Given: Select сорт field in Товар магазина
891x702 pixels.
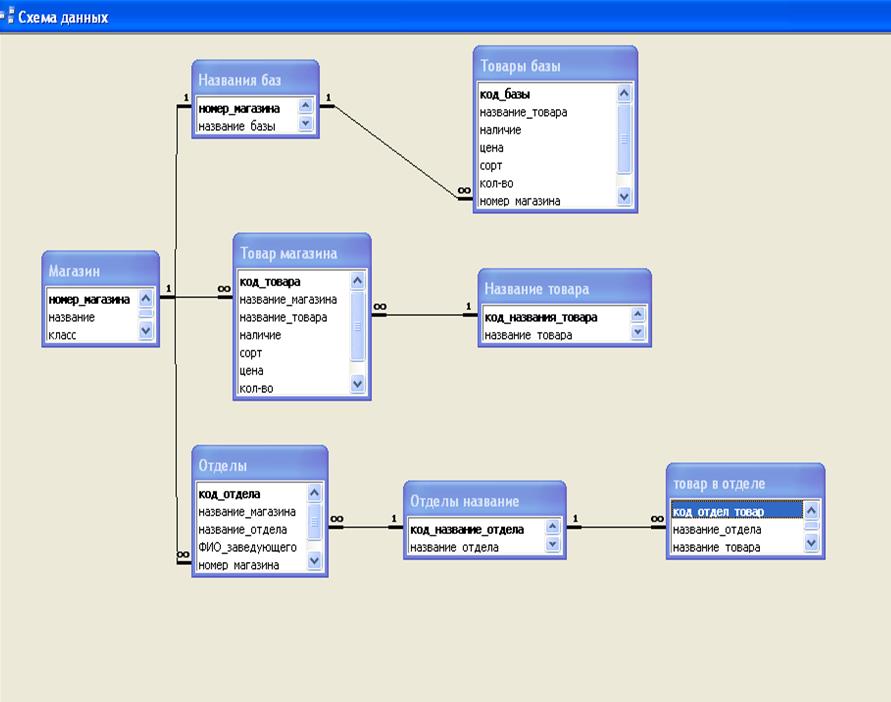Looking at the screenshot, I should (x=294, y=352).
